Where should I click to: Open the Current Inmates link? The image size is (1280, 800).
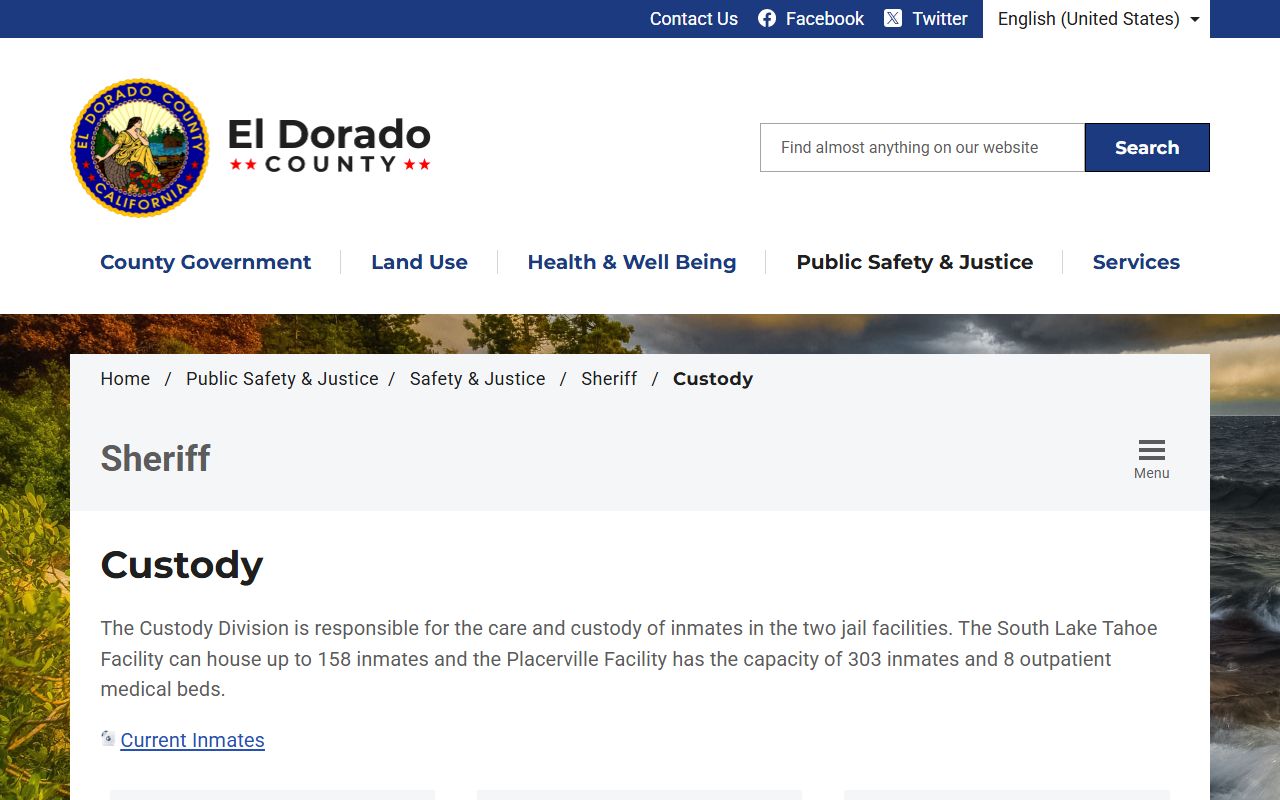[192, 740]
